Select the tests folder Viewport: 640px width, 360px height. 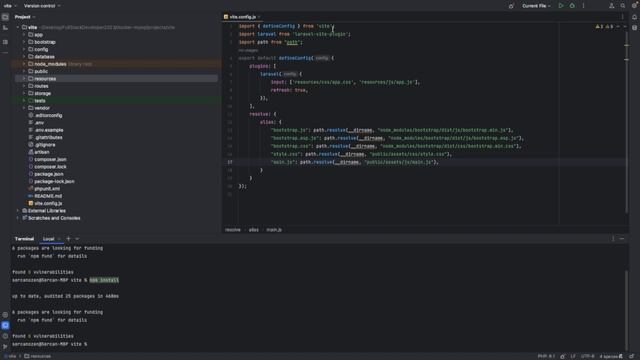point(40,101)
